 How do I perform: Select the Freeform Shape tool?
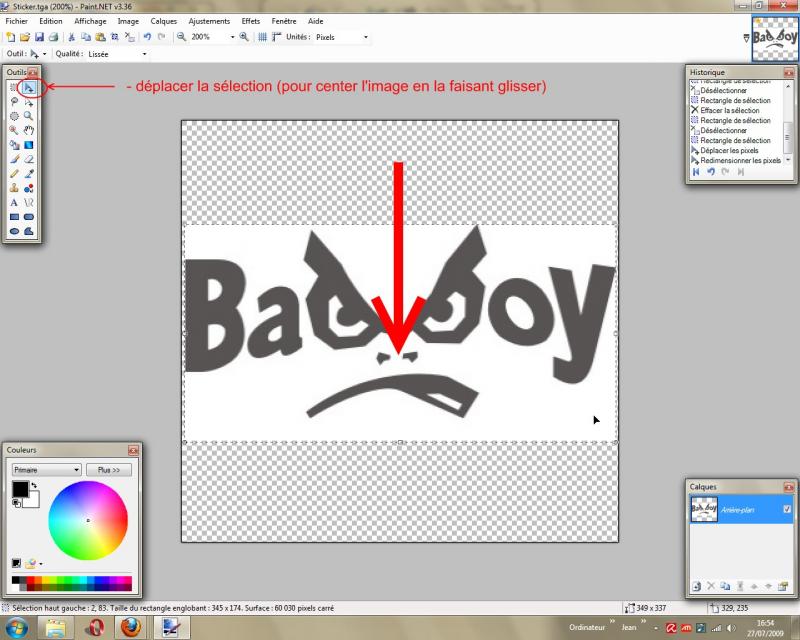[29, 231]
